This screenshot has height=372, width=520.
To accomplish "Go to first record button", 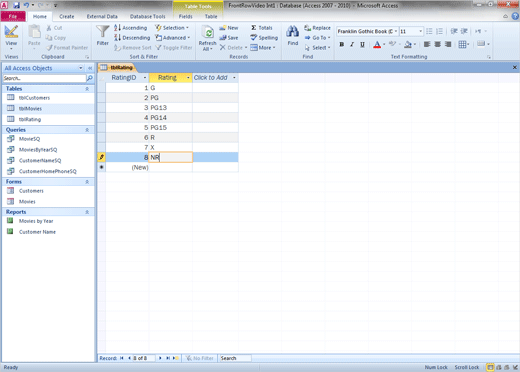I will 122,358.
